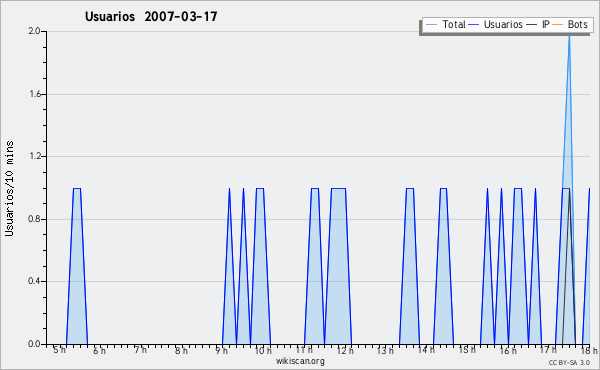Click the CC BY-SA 3.0 license text
Image resolution: width=600 pixels, height=370 pixels.
click(569, 362)
